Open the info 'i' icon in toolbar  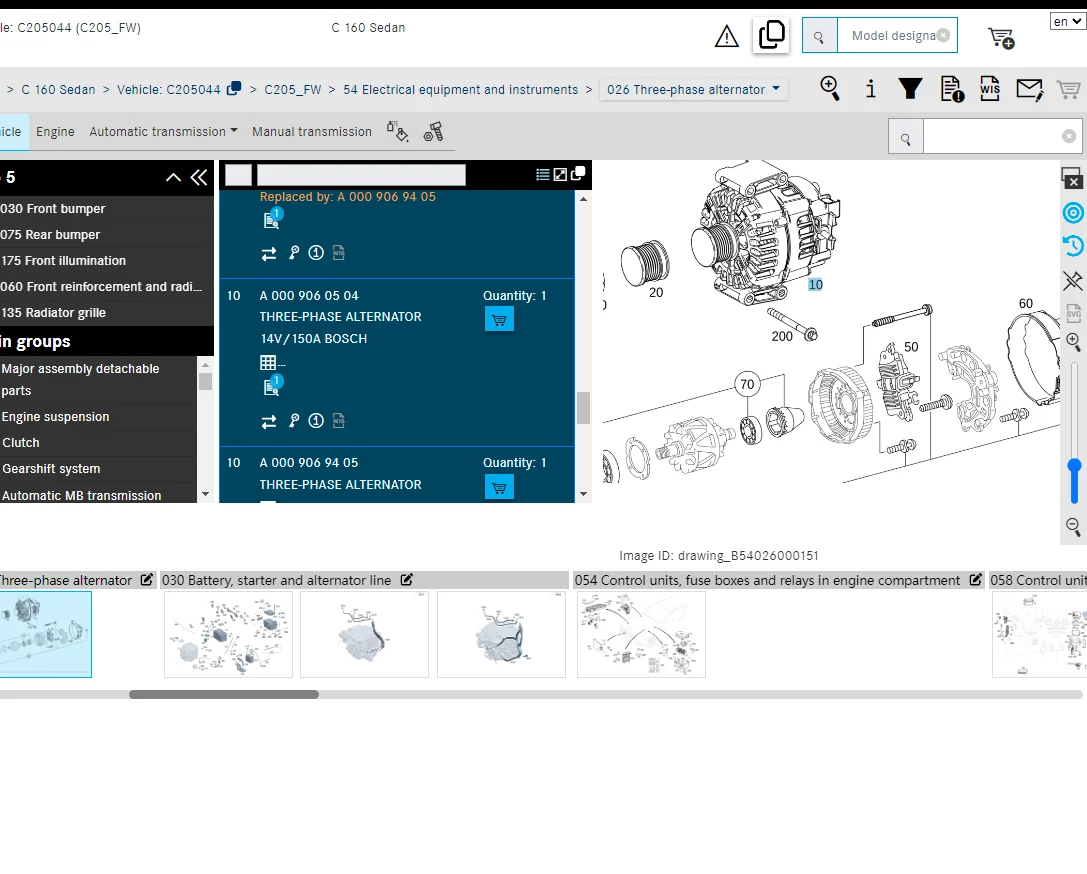click(871, 89)
